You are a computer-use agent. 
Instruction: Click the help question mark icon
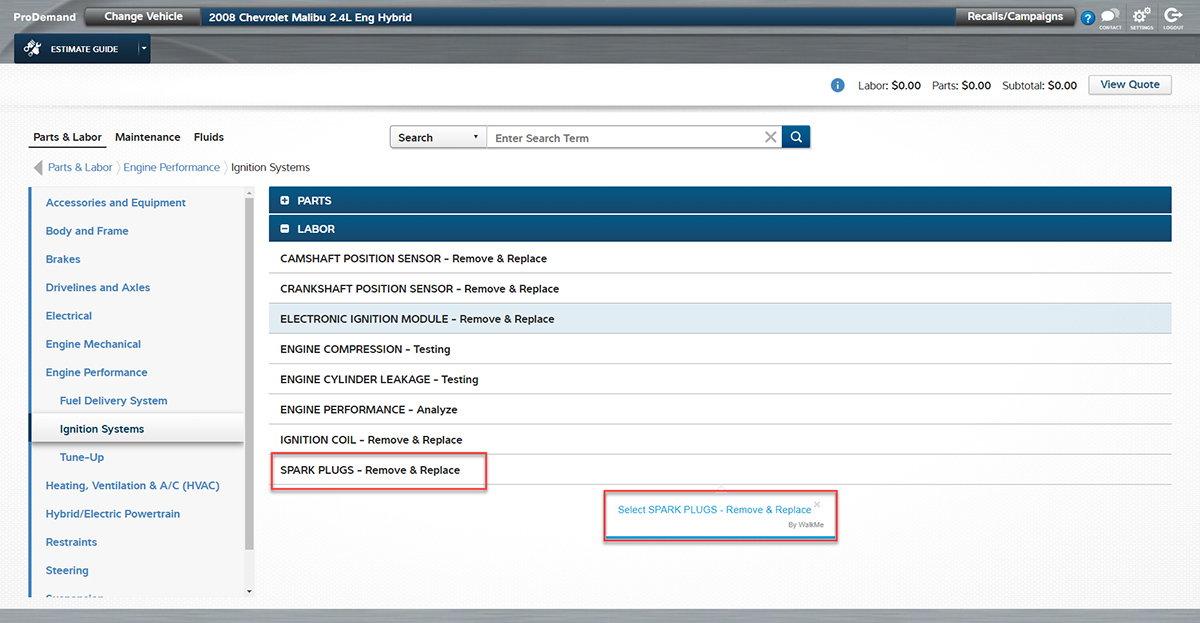(x=1088, y=18)
